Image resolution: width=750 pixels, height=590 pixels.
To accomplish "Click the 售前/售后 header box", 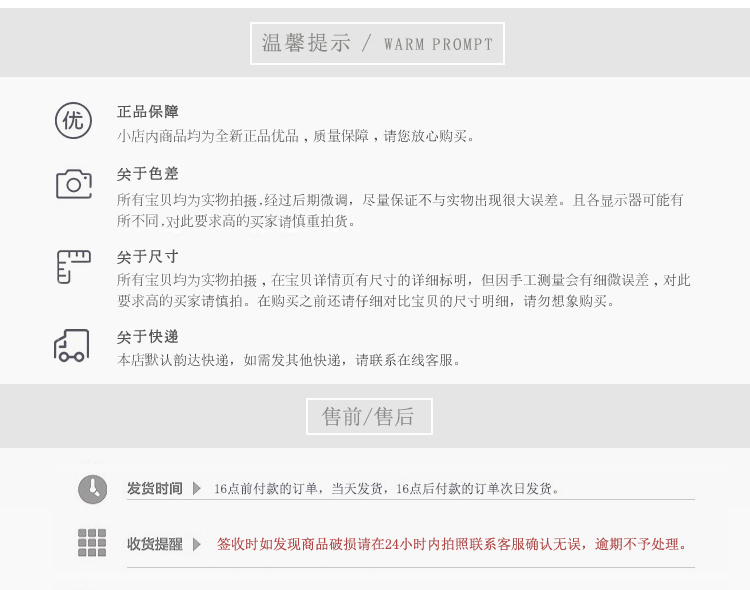I will pyautogui.click(x=369, y=416).
